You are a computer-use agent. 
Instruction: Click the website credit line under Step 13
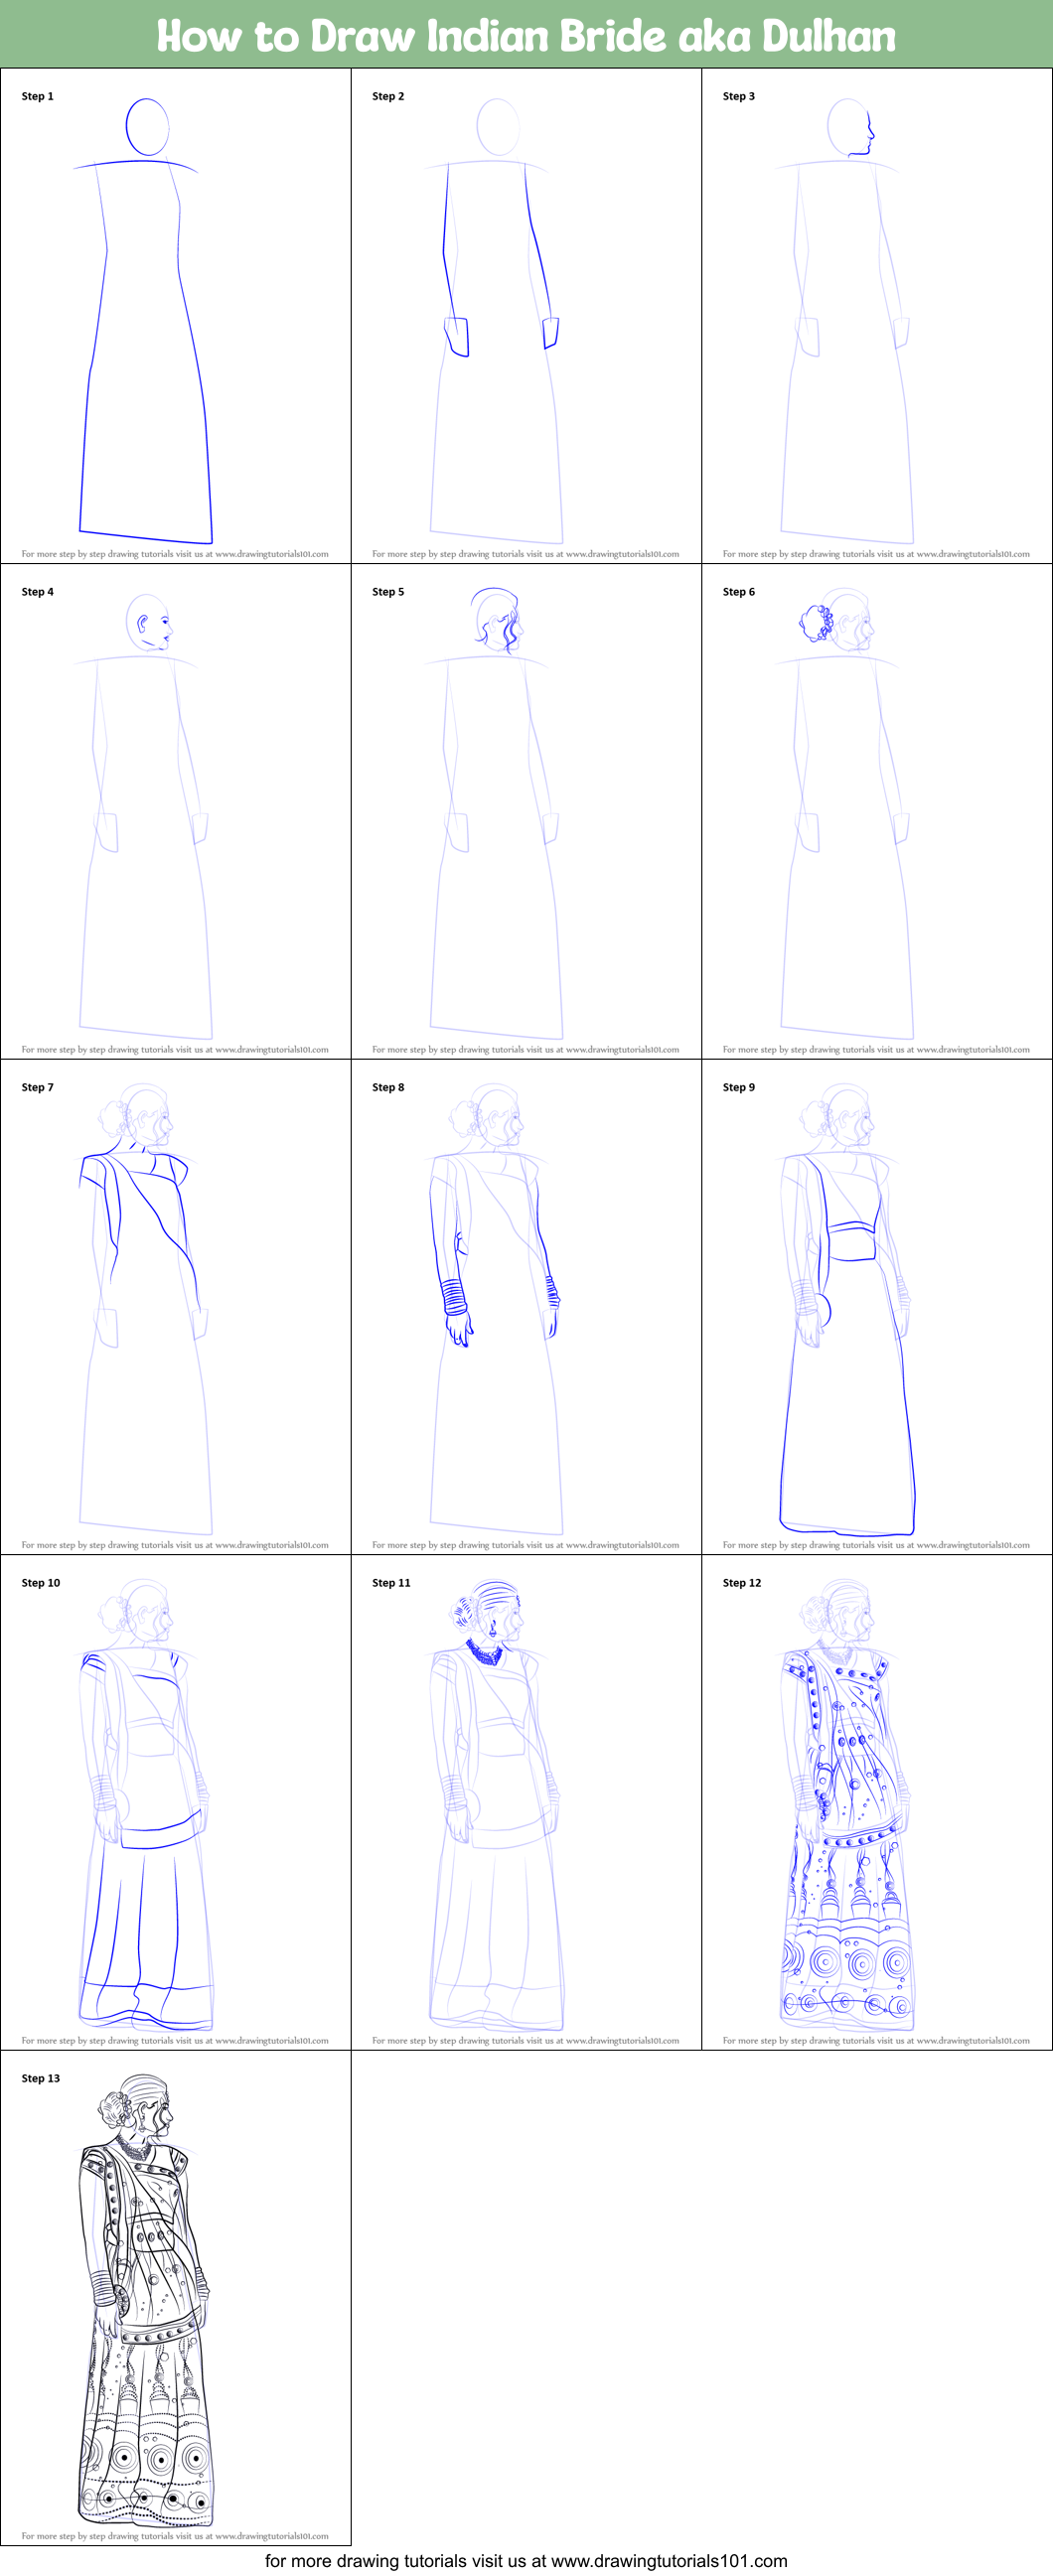[175, 2536]
